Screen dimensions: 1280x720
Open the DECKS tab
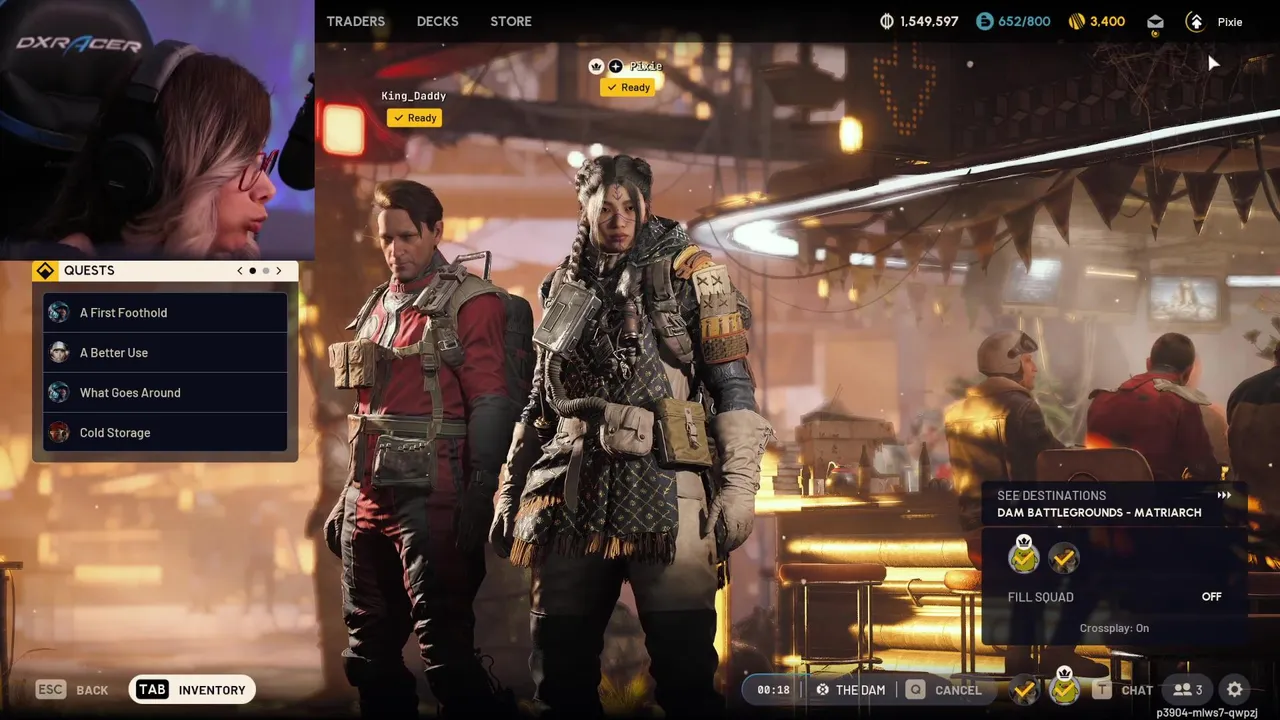pyautogui.click(x=437, y=21)
